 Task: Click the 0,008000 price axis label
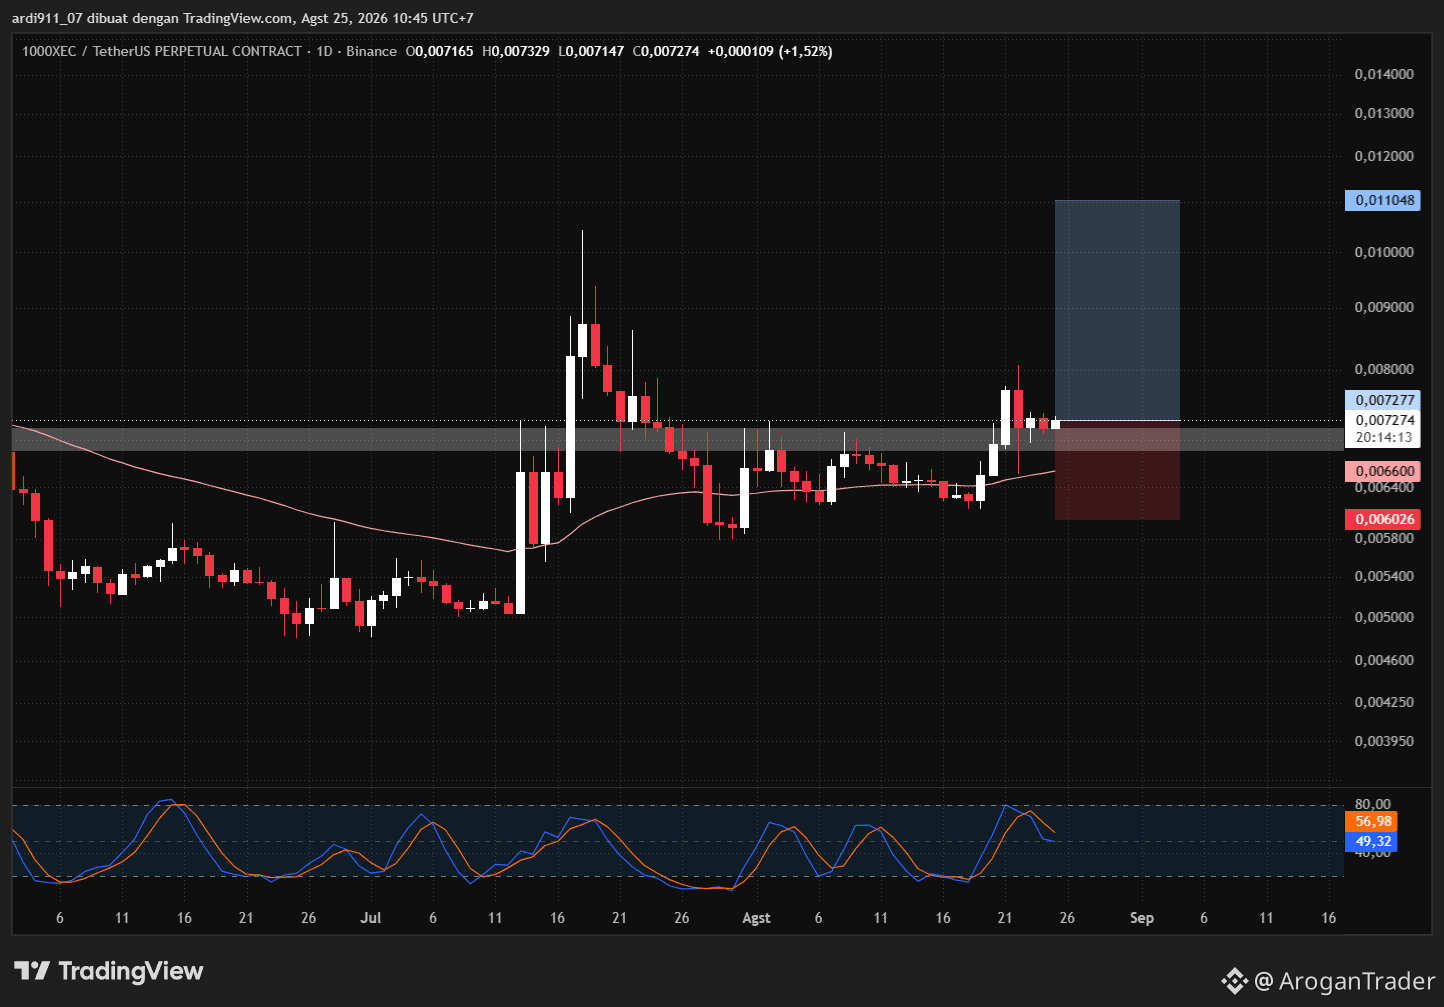point(1384,370)
